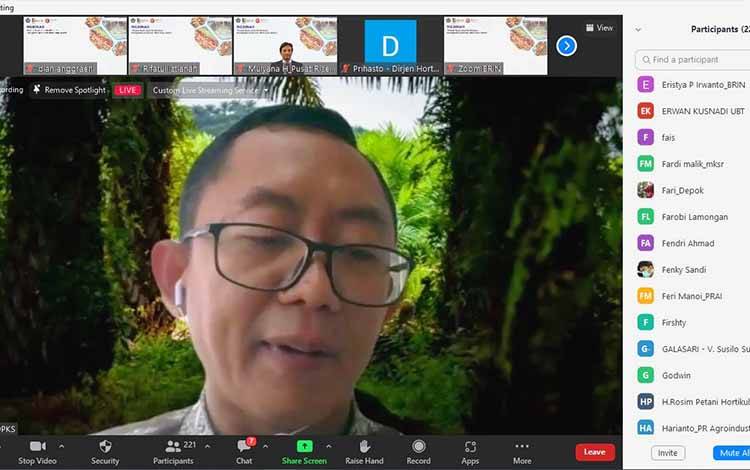Click Firshty avatar icon
750x470 pixels.
(645, 322)
